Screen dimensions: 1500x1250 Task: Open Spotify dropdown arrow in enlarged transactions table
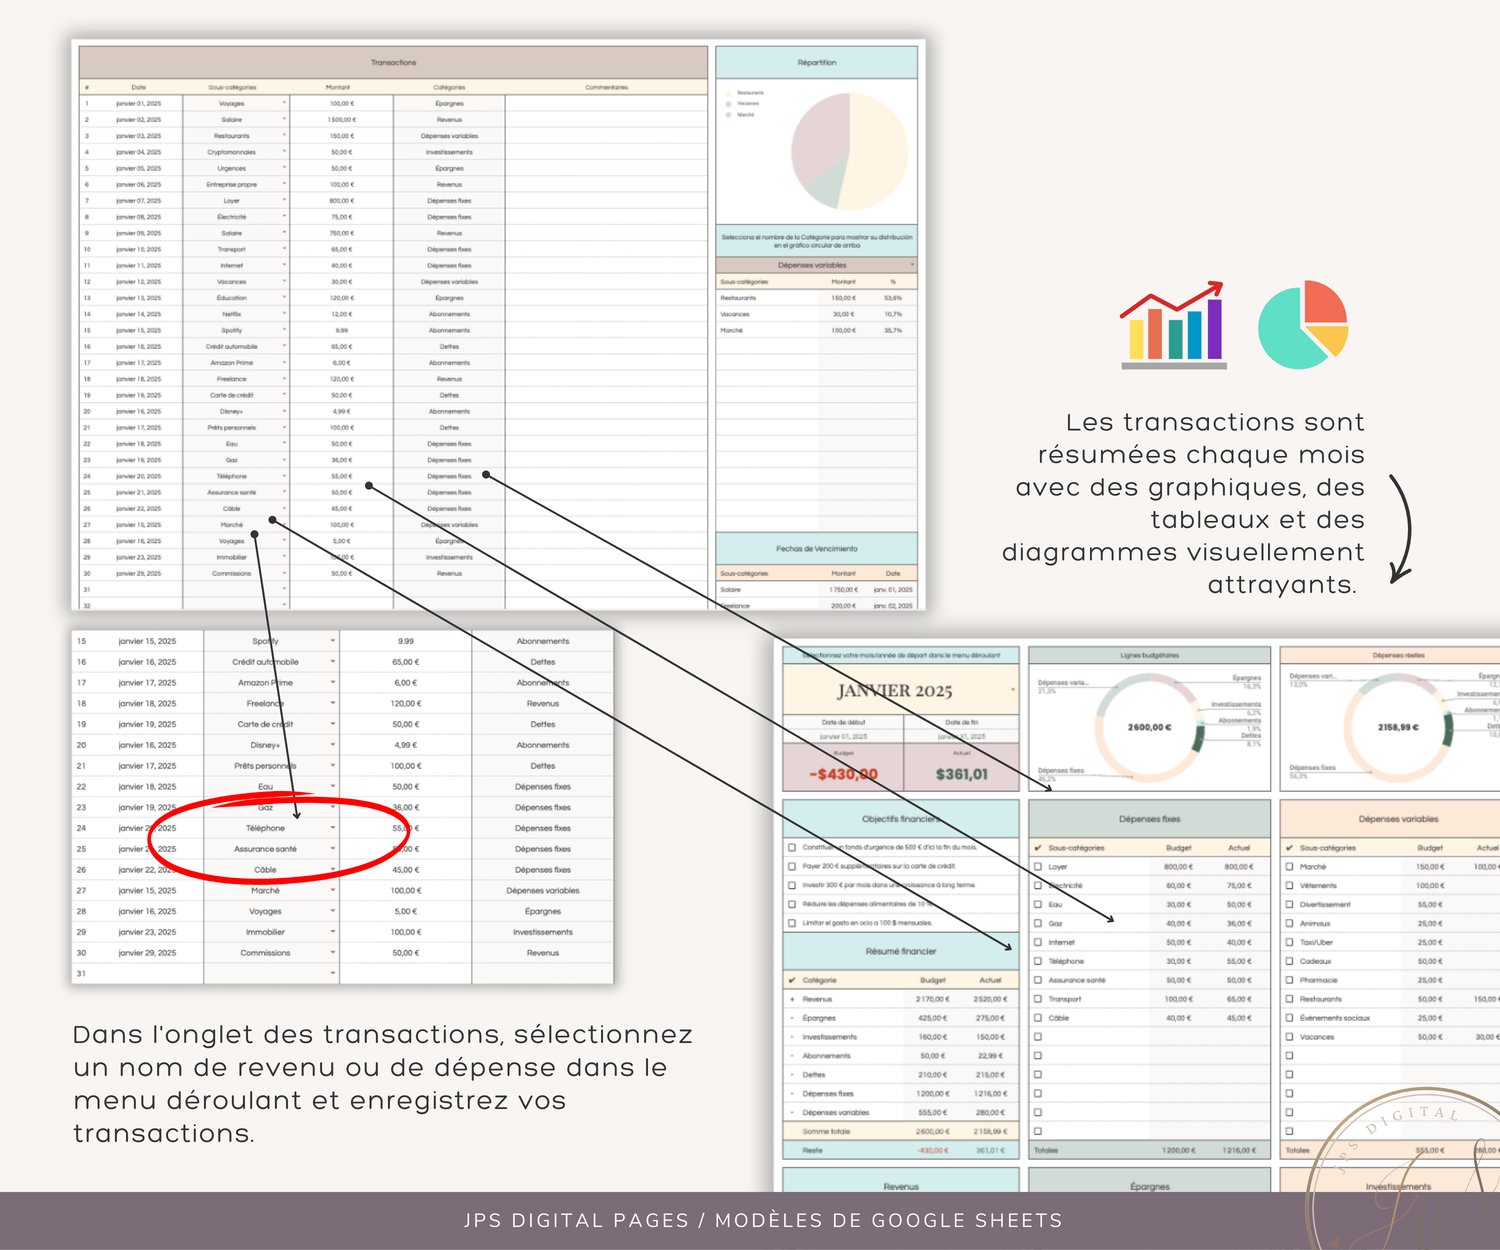[x=333, y=641]
